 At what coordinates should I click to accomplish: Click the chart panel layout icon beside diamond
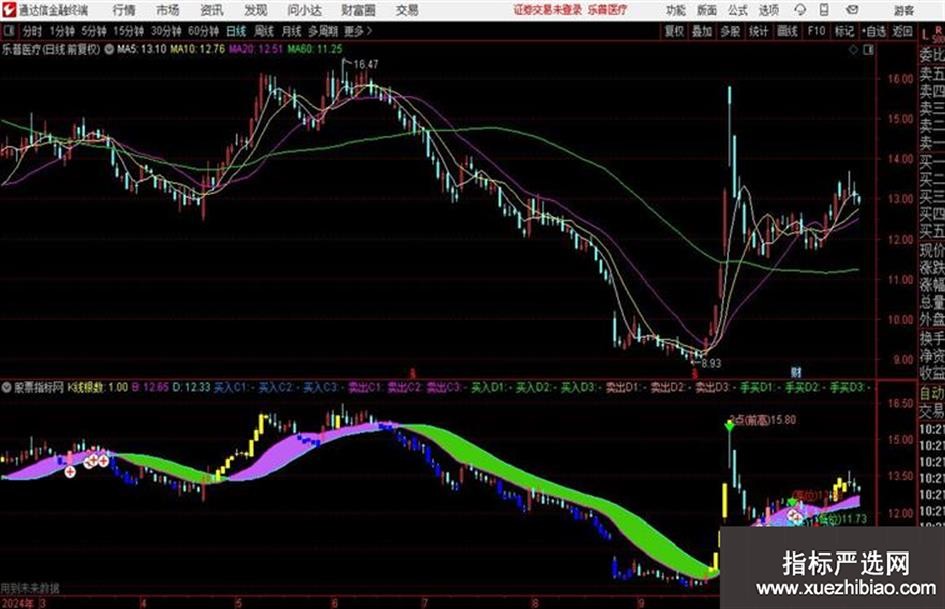click(x=868, y=50)
